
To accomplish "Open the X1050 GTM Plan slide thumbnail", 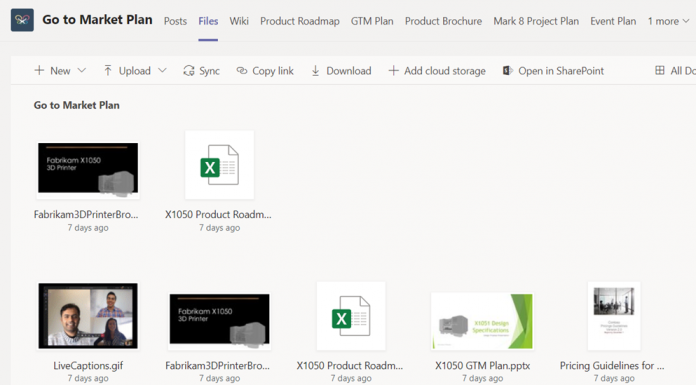I will [x=482, y=321].
